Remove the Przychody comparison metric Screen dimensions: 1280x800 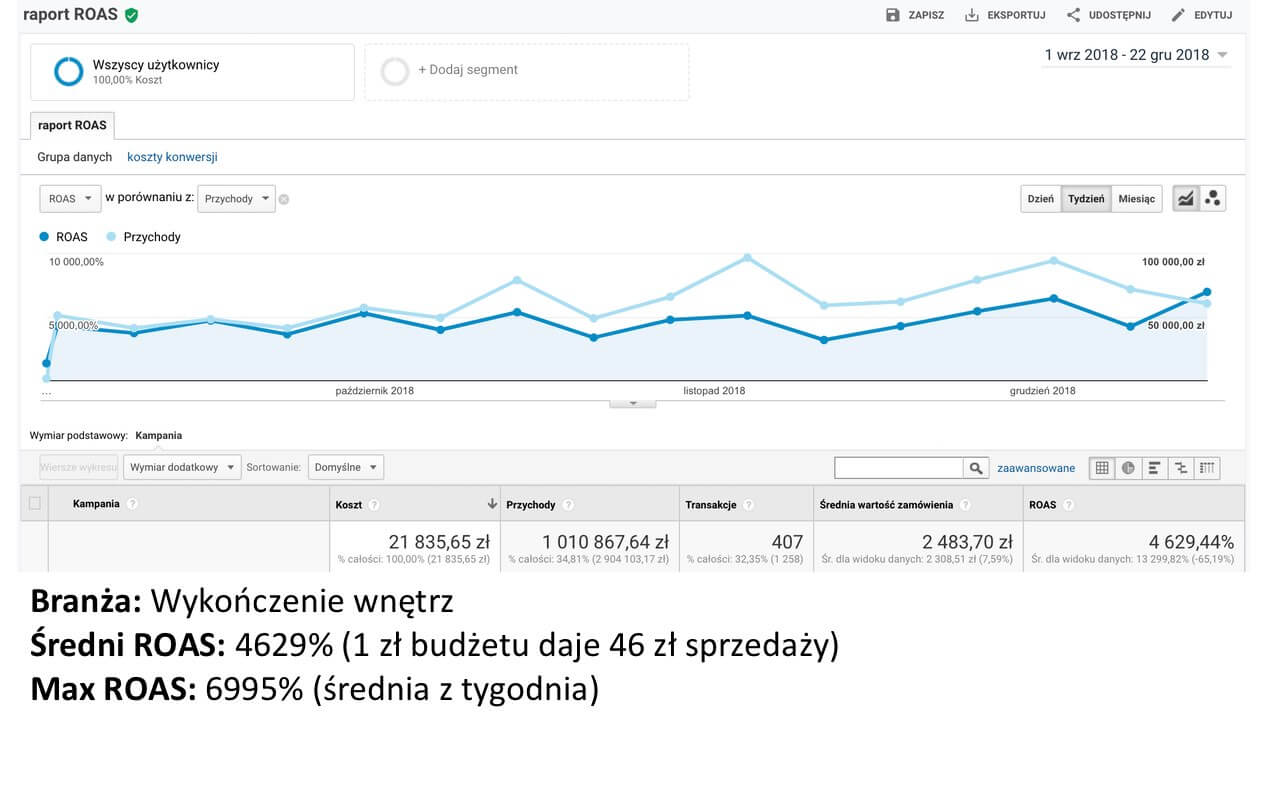[x=284, y=199]
